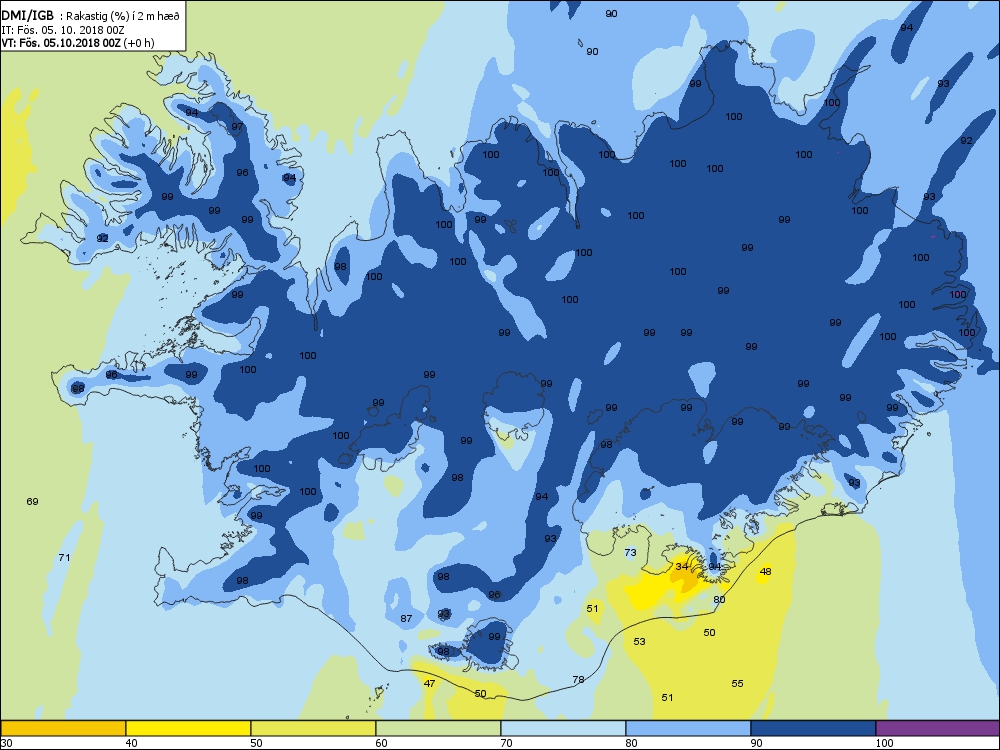Image resolution: width=1000 pixels, height=750 pixels.
Task: Click the map value '71' off the southwest coast
Action: click(x=64, y=557)
